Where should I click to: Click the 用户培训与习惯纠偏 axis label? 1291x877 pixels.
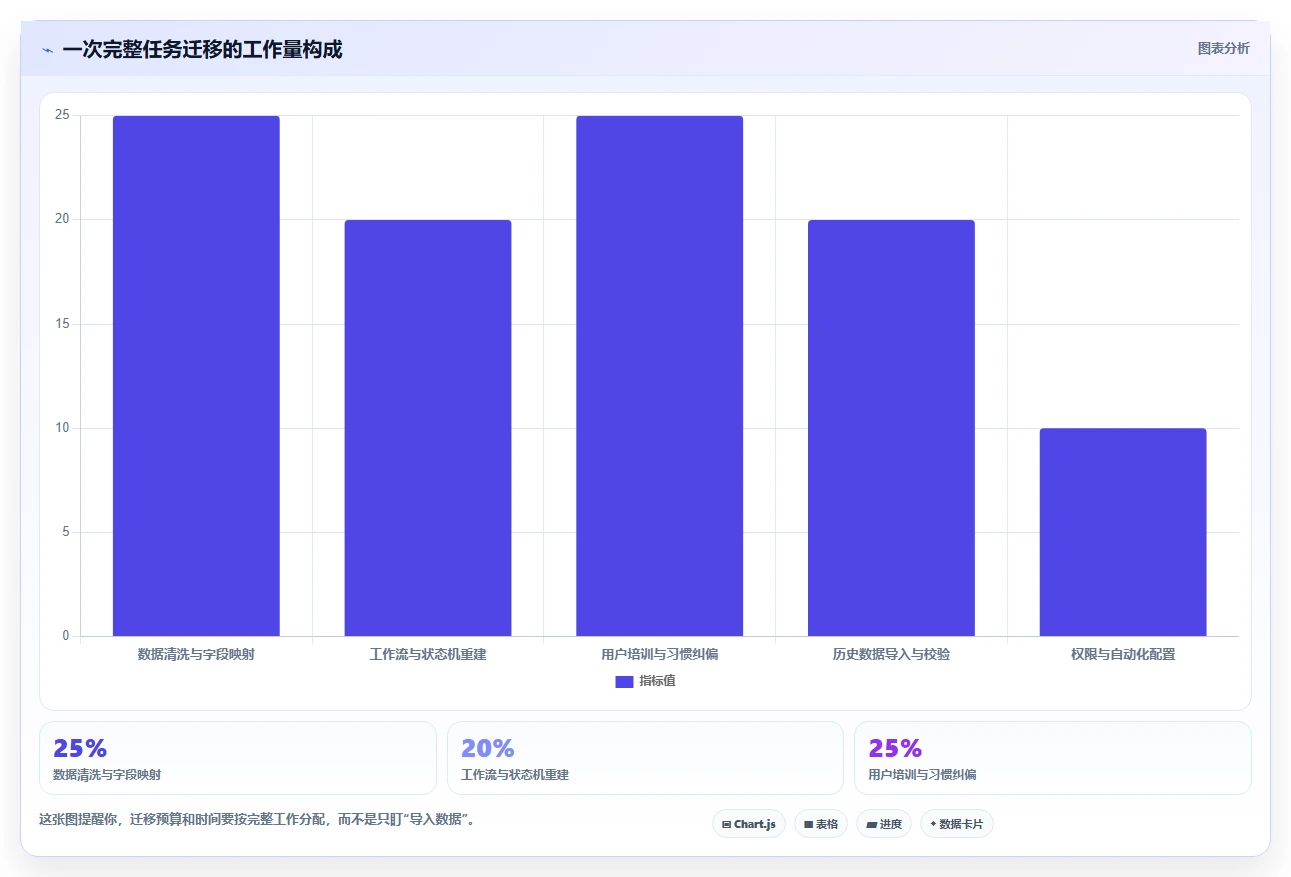[660, 655]
